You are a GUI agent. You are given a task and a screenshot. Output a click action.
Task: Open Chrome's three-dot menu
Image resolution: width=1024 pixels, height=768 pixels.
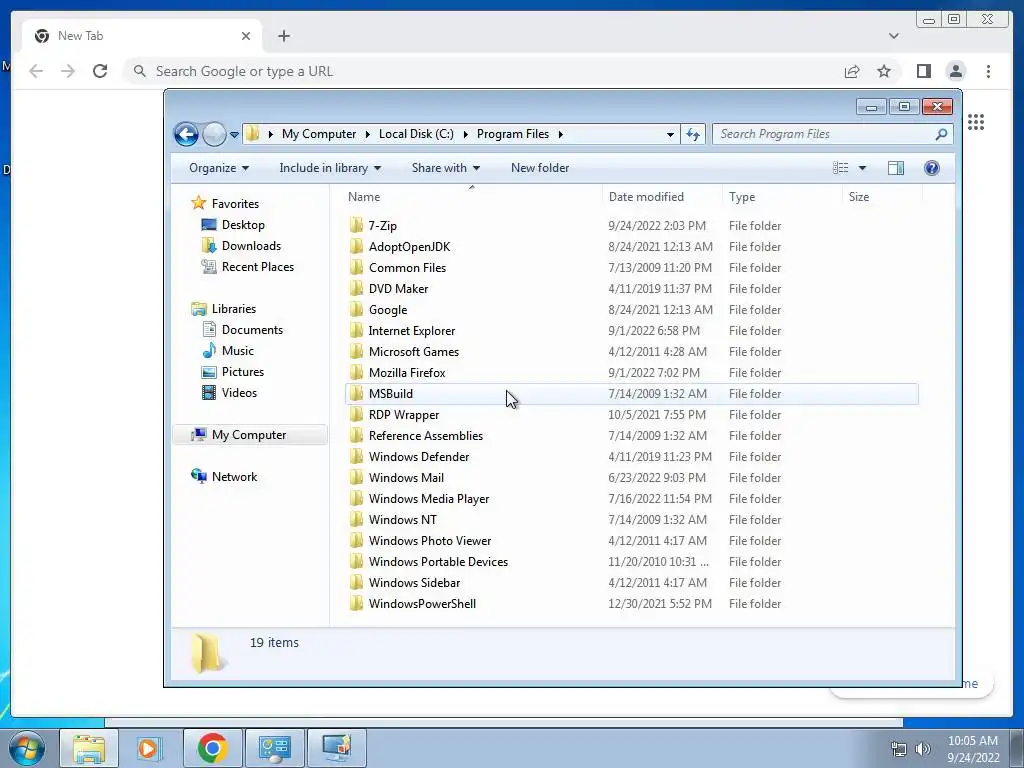pos(988,71)
